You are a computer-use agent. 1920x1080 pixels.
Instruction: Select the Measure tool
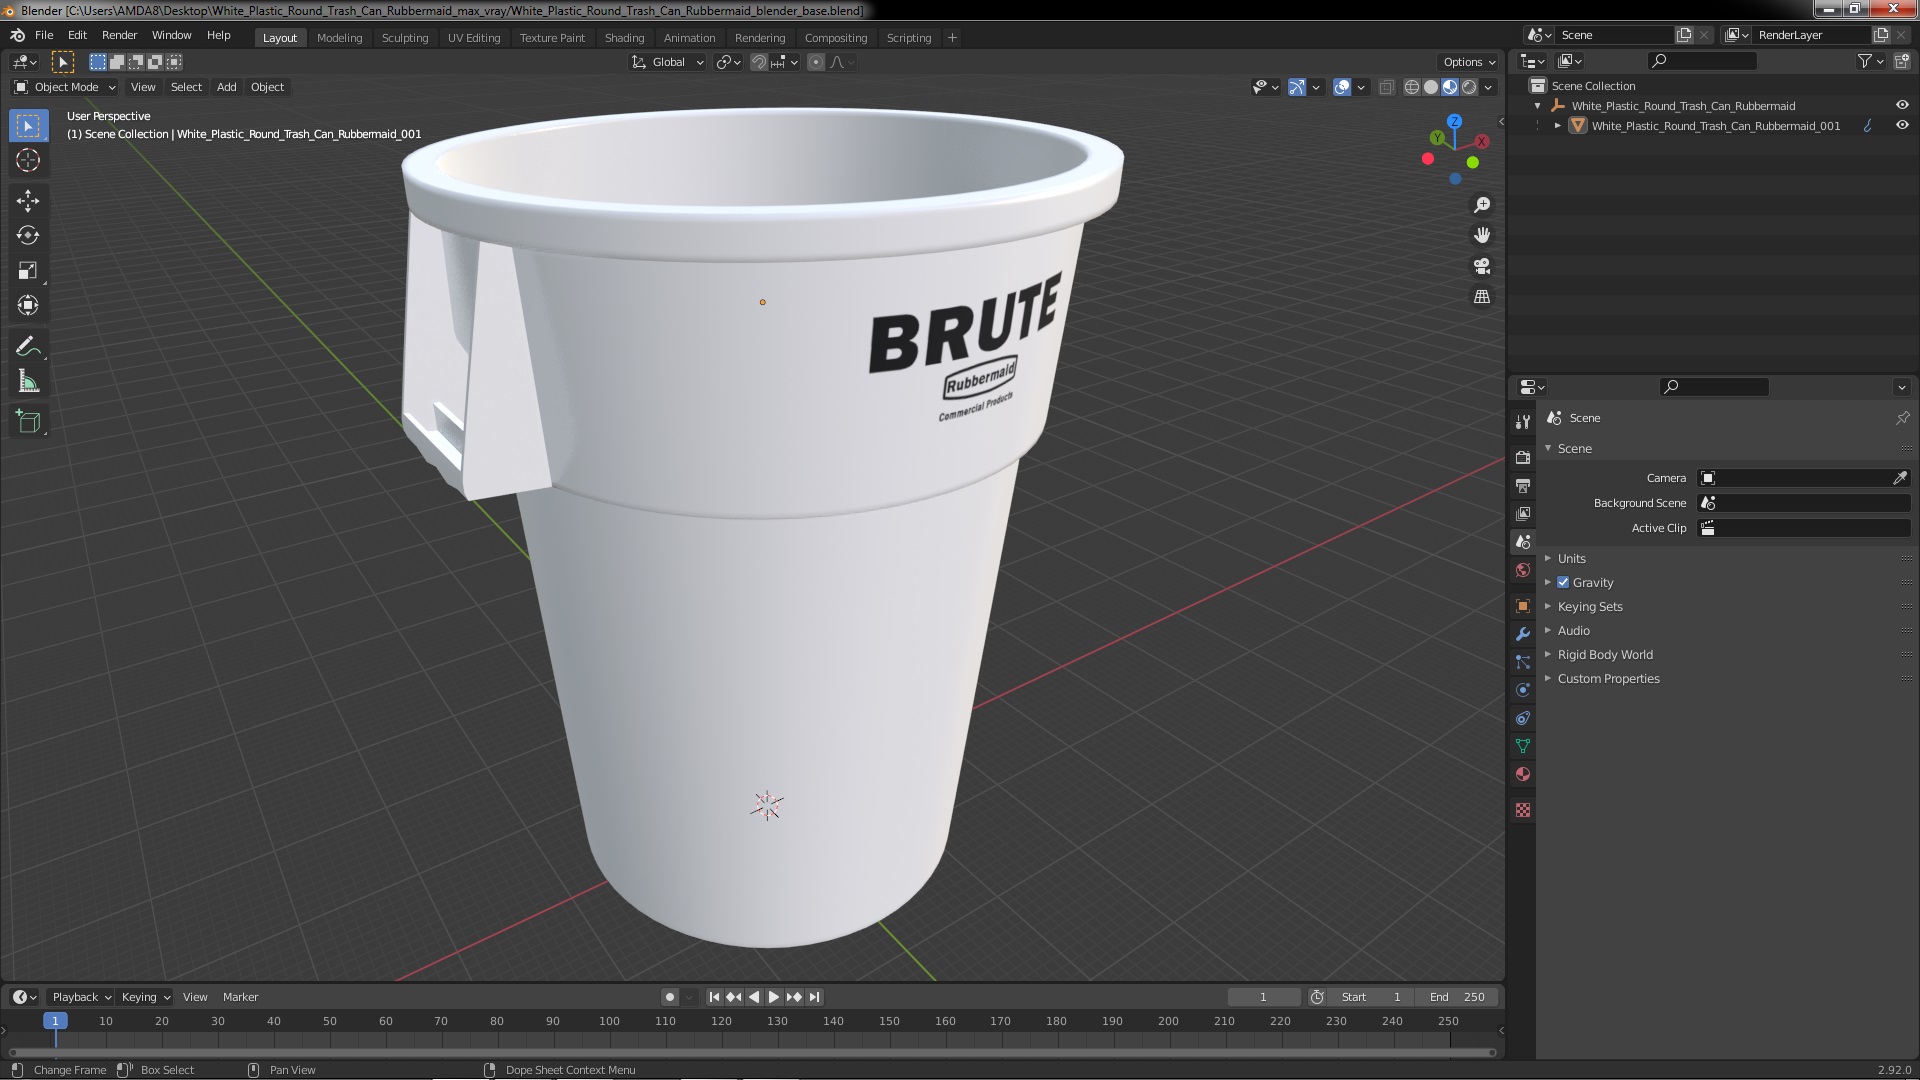click(28, 382)
